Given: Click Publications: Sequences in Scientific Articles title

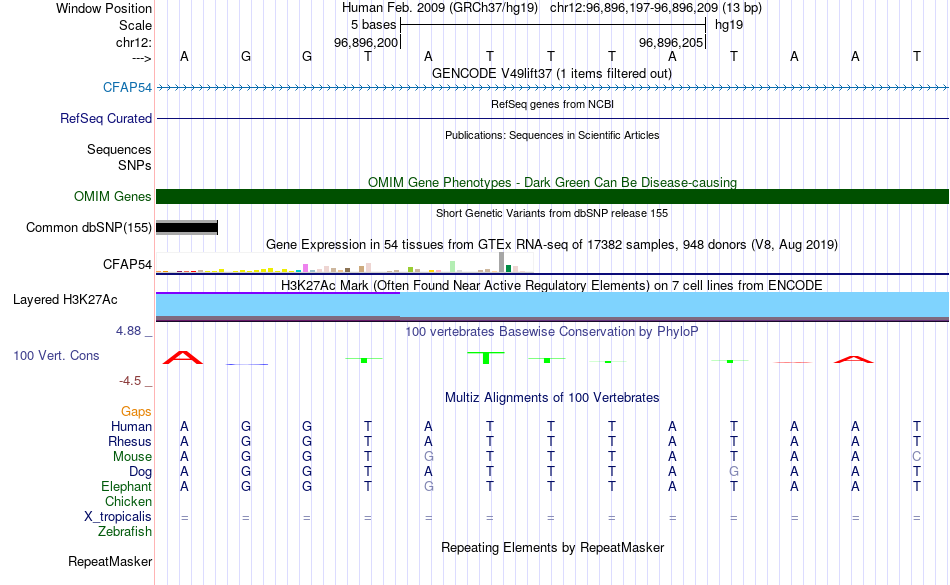Looking at the screenshot, I should point(552,135).
